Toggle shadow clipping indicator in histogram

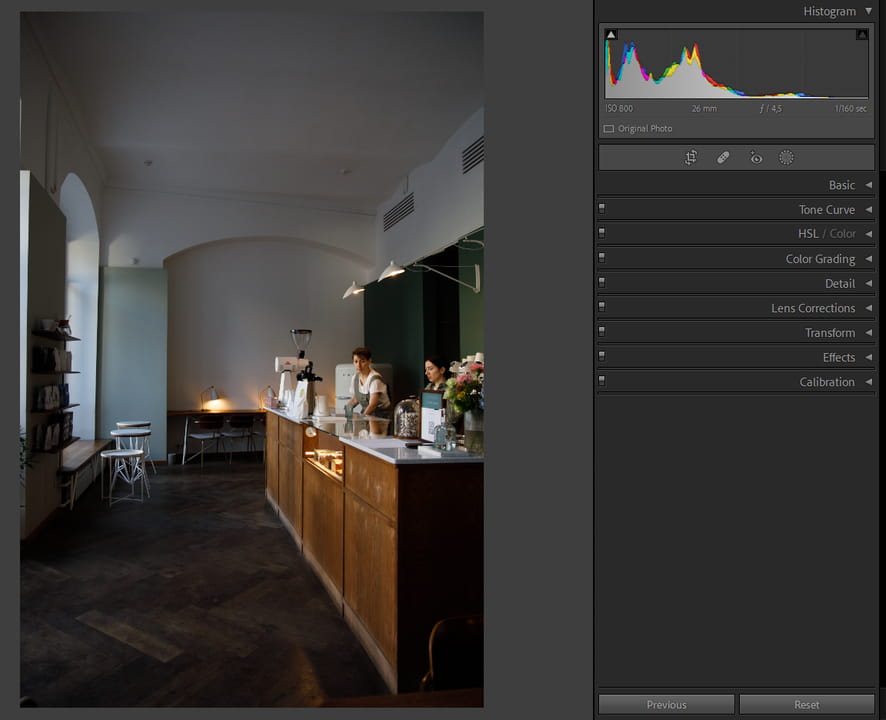(x=611, y=34)
